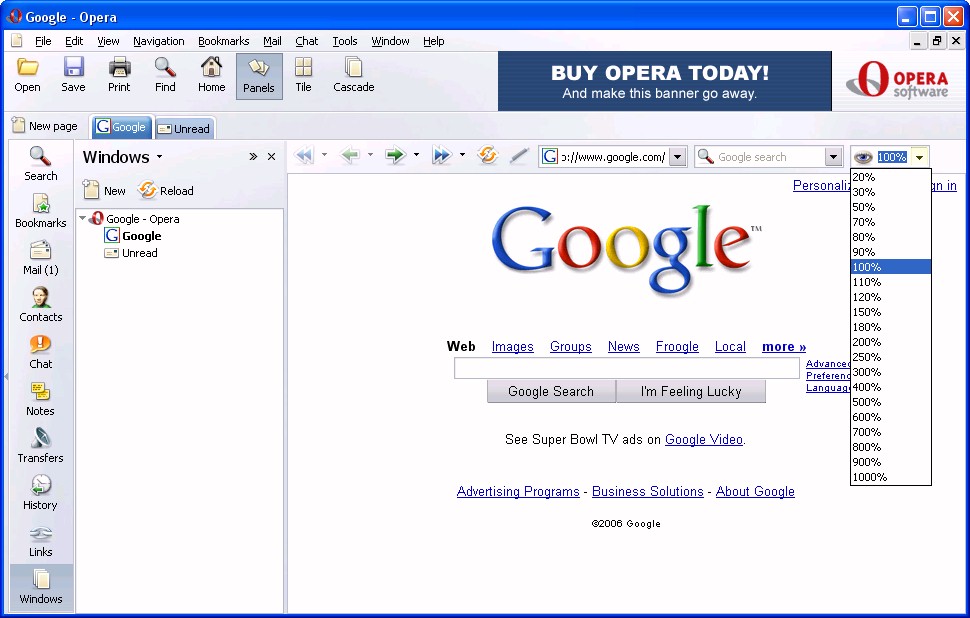Close the Windows panel with X

(271, 157)
